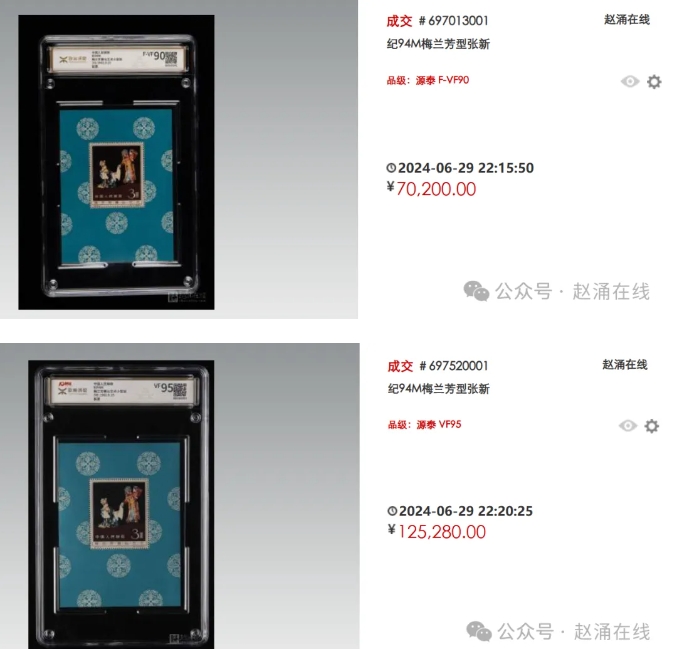Click the ¥125,280.00 sold price
The image size is (674, 649).
[437, 532]
